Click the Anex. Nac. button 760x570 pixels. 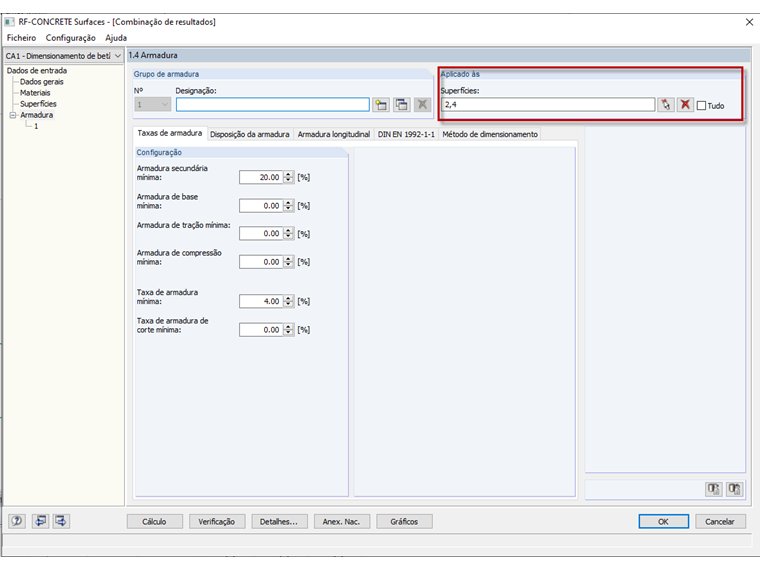(341, 522)
